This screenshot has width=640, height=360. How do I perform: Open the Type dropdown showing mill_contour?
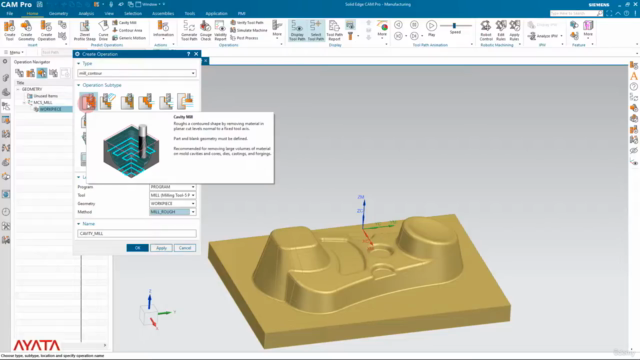click(137, 73)
